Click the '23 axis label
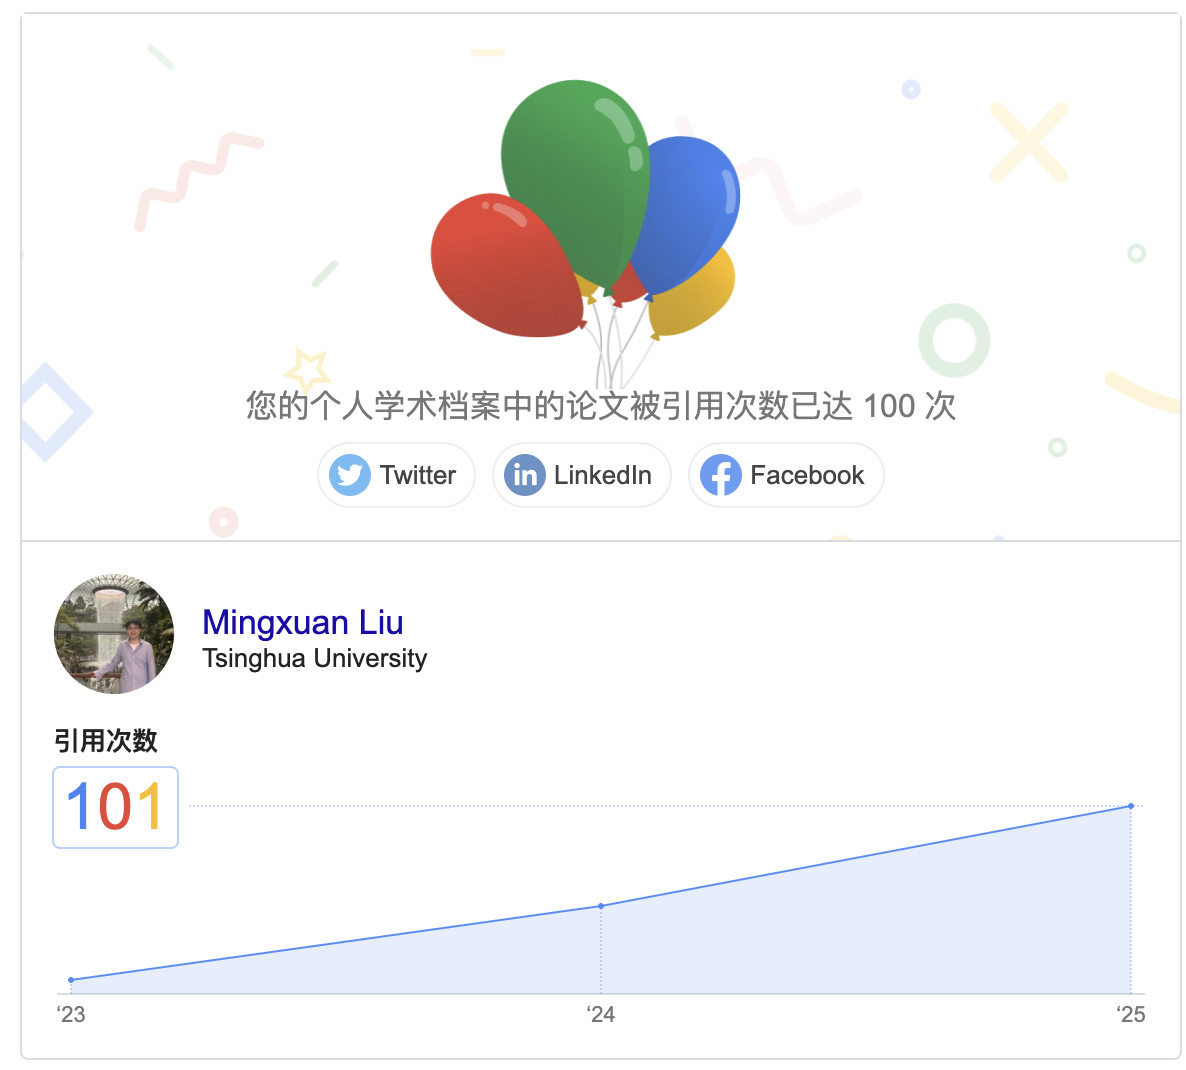The width and height of the screenshot is (1186, 1070). 71,1014
